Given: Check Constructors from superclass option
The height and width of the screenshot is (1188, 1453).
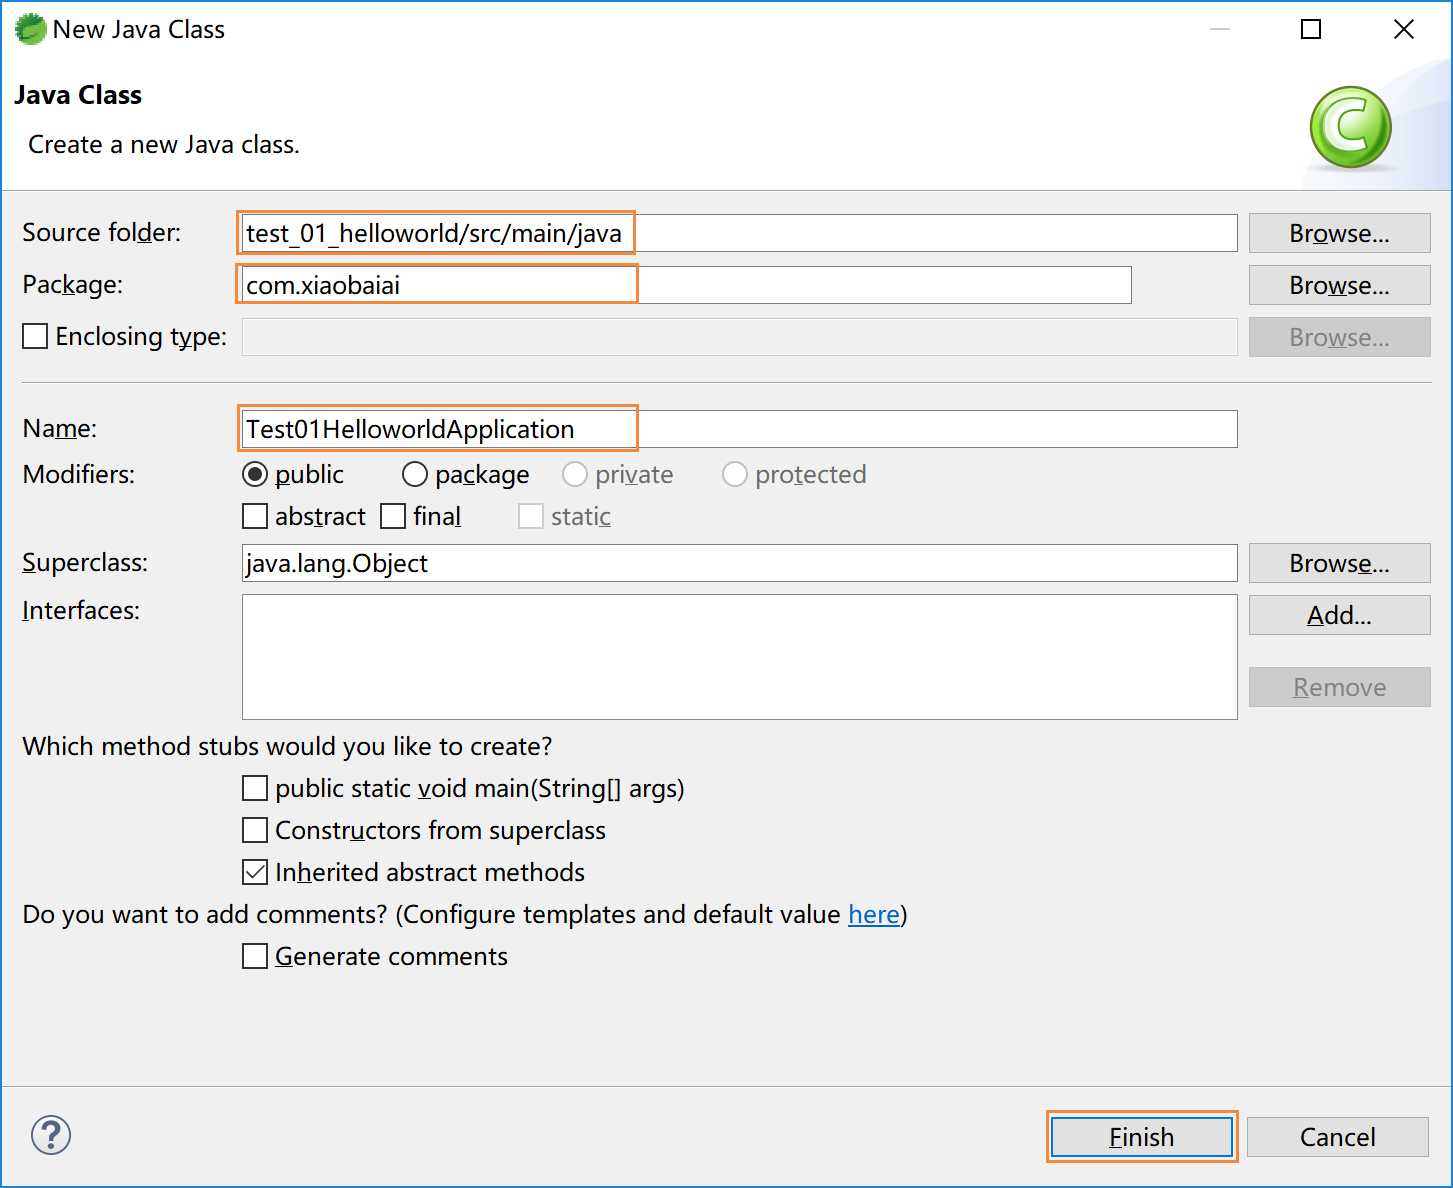Looking at the screenshot, I should click(x=255, y=830).
